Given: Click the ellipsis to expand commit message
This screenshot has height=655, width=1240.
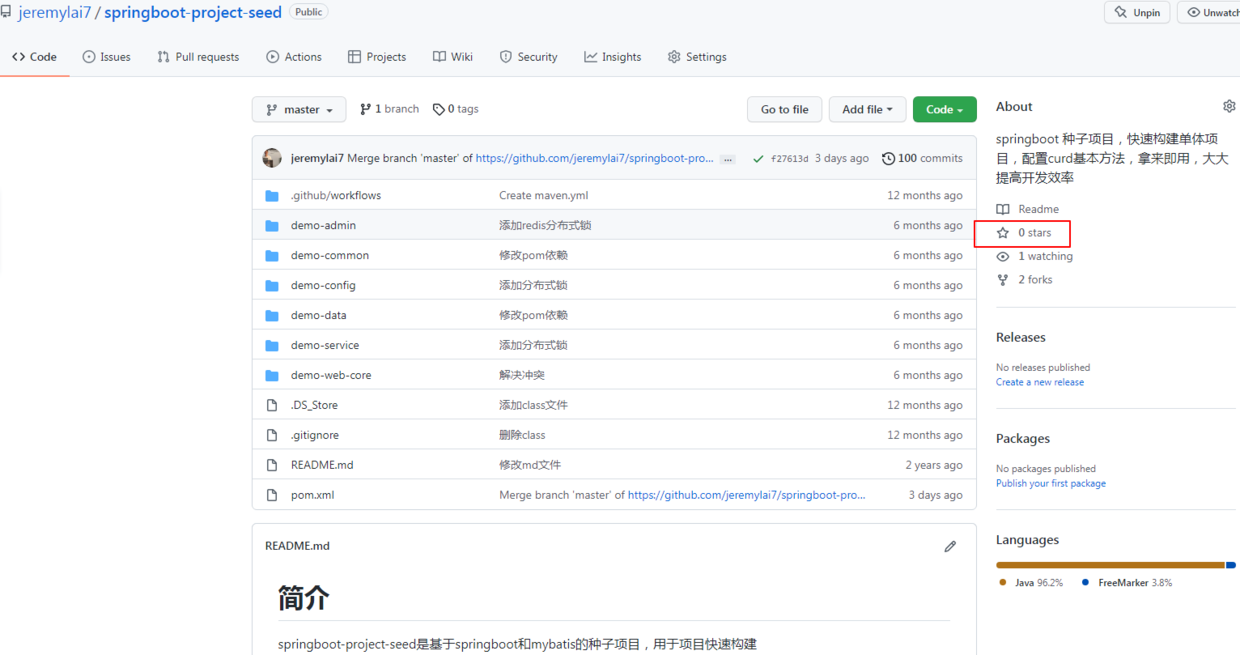Looking at the screenshot, I should click(728, 159).
